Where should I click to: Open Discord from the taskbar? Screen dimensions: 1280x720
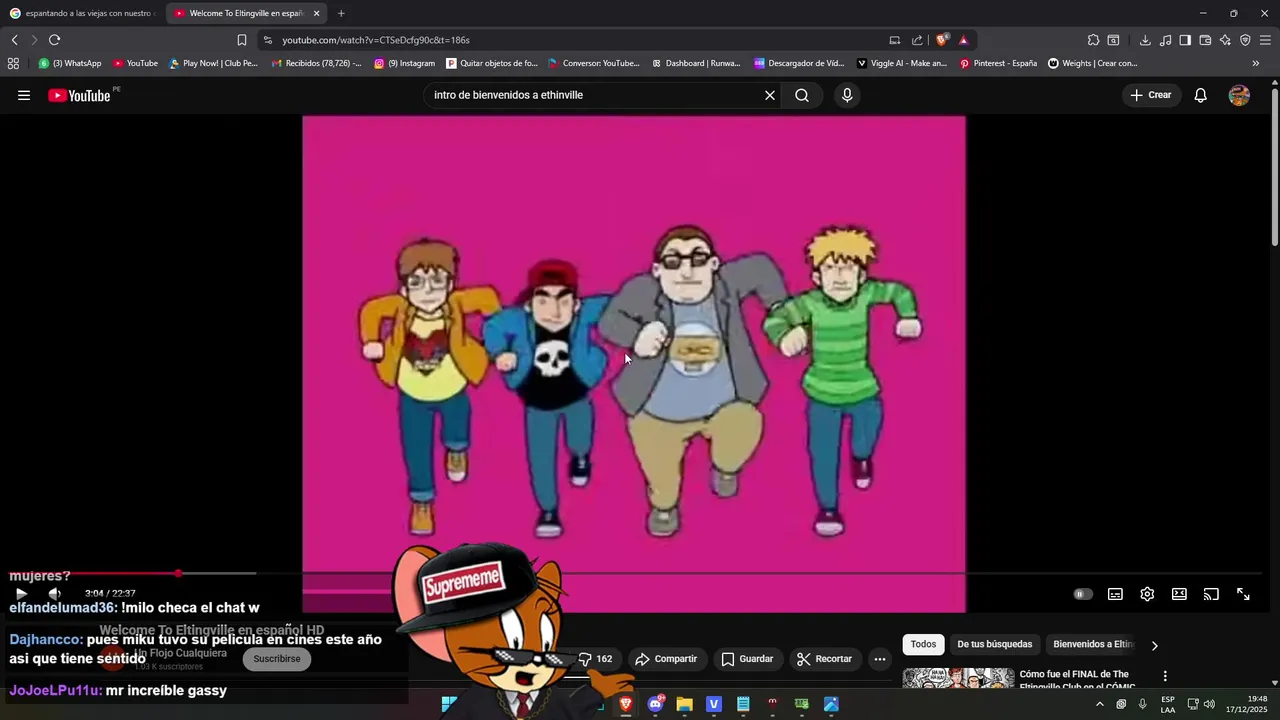pos(656,704)
